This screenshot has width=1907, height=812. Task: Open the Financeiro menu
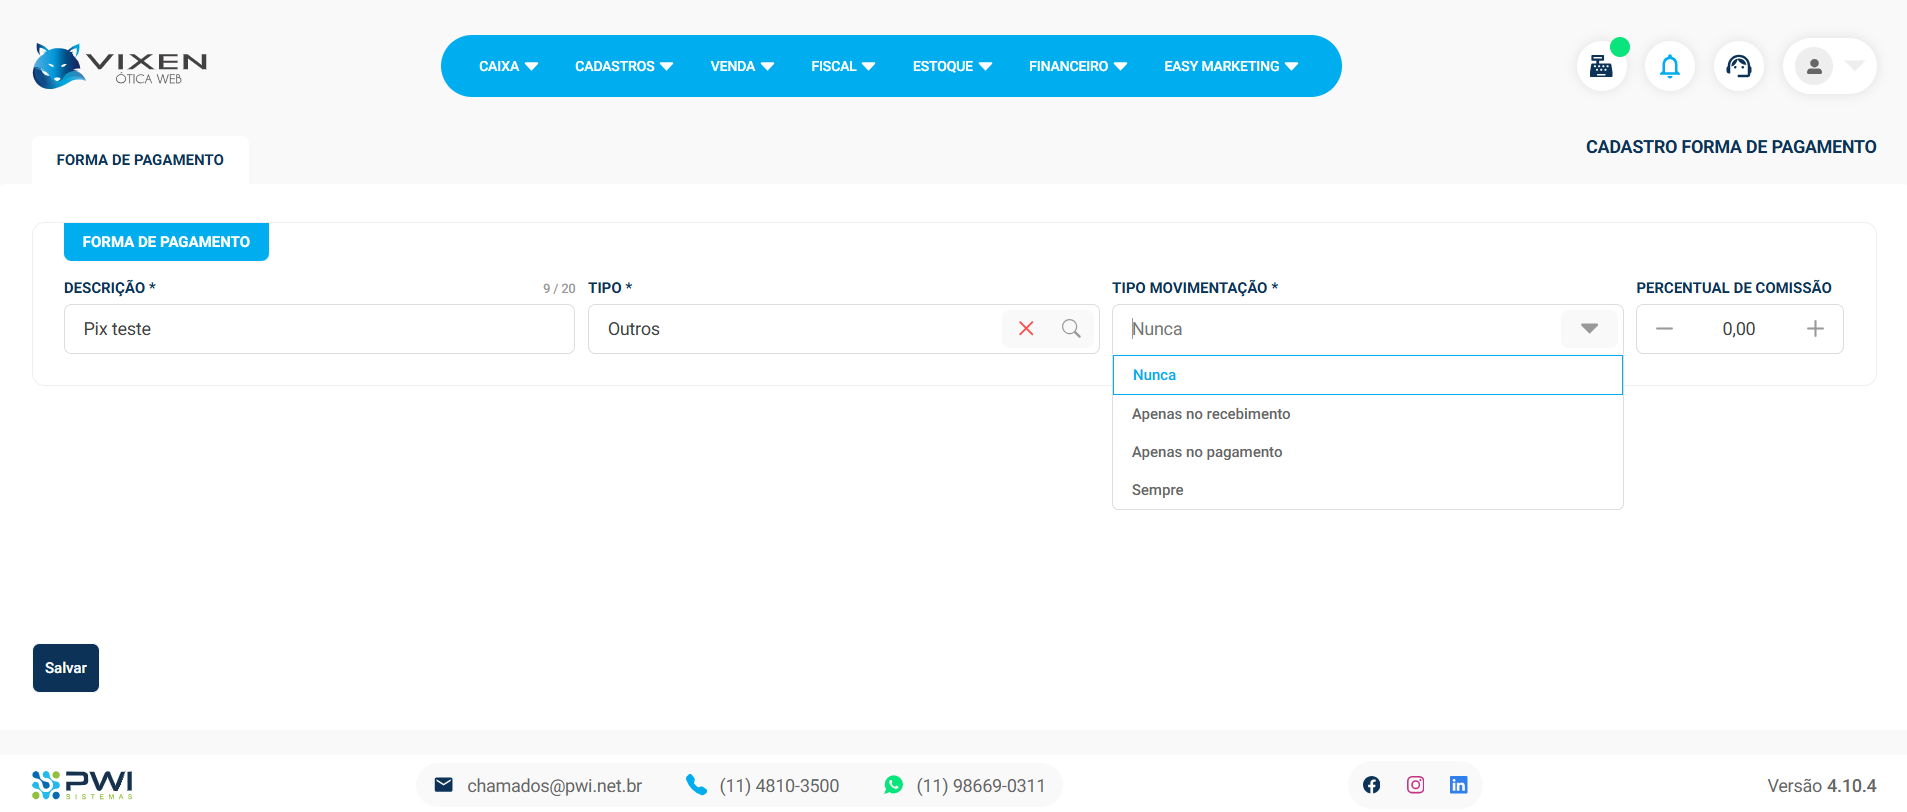1077,66
